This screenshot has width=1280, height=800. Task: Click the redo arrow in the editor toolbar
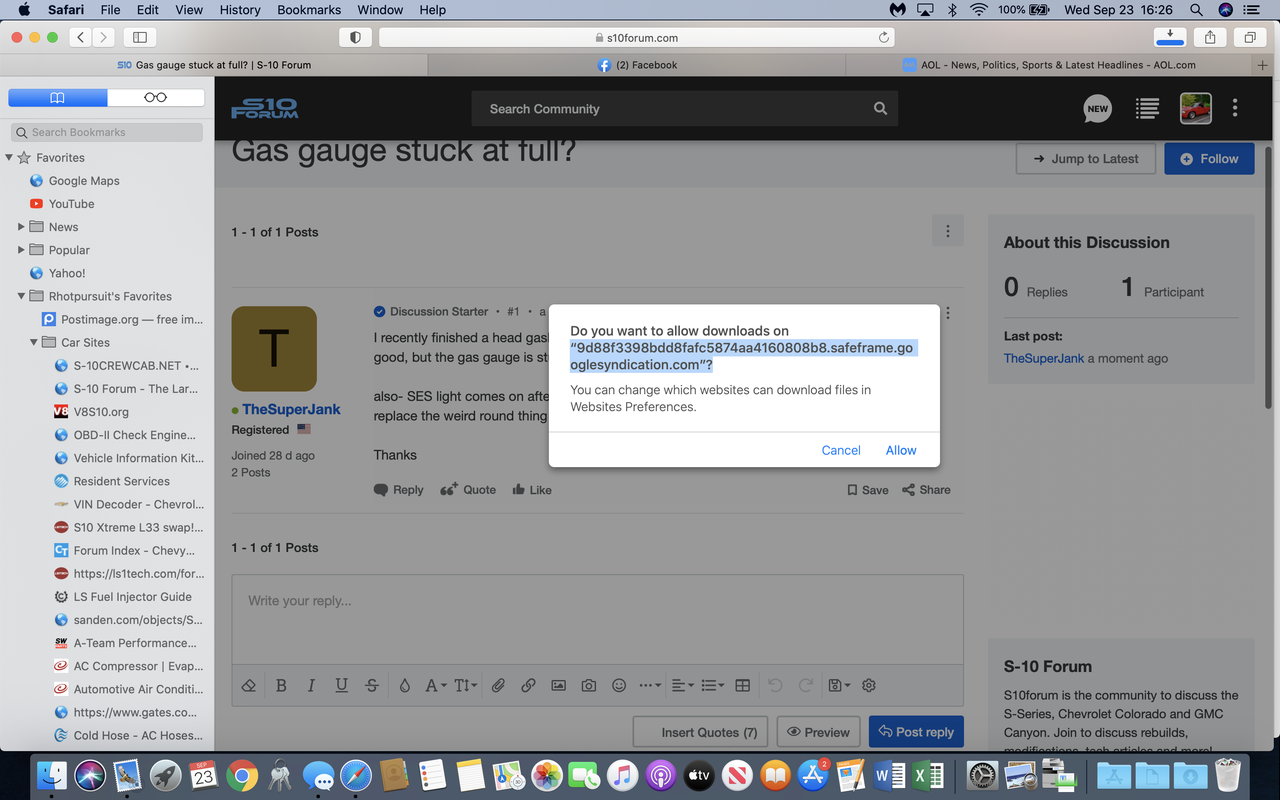[x=805, y=685]
